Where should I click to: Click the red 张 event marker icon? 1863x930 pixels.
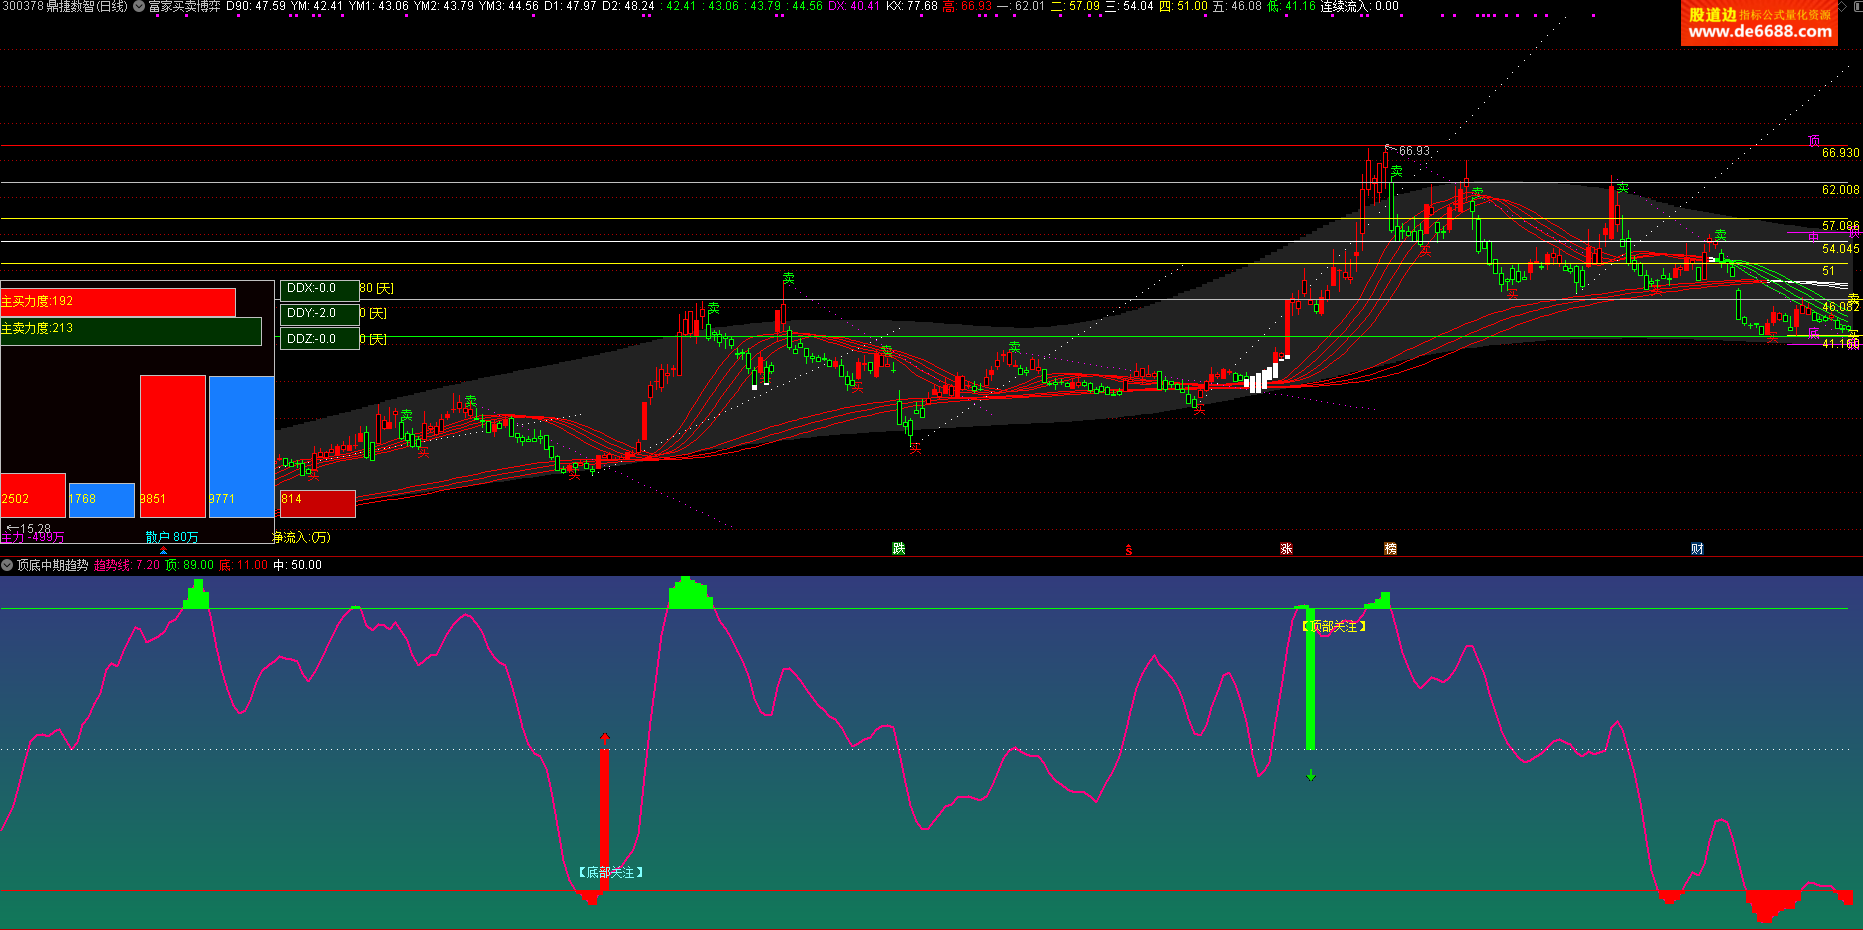tap(1286, 548)
